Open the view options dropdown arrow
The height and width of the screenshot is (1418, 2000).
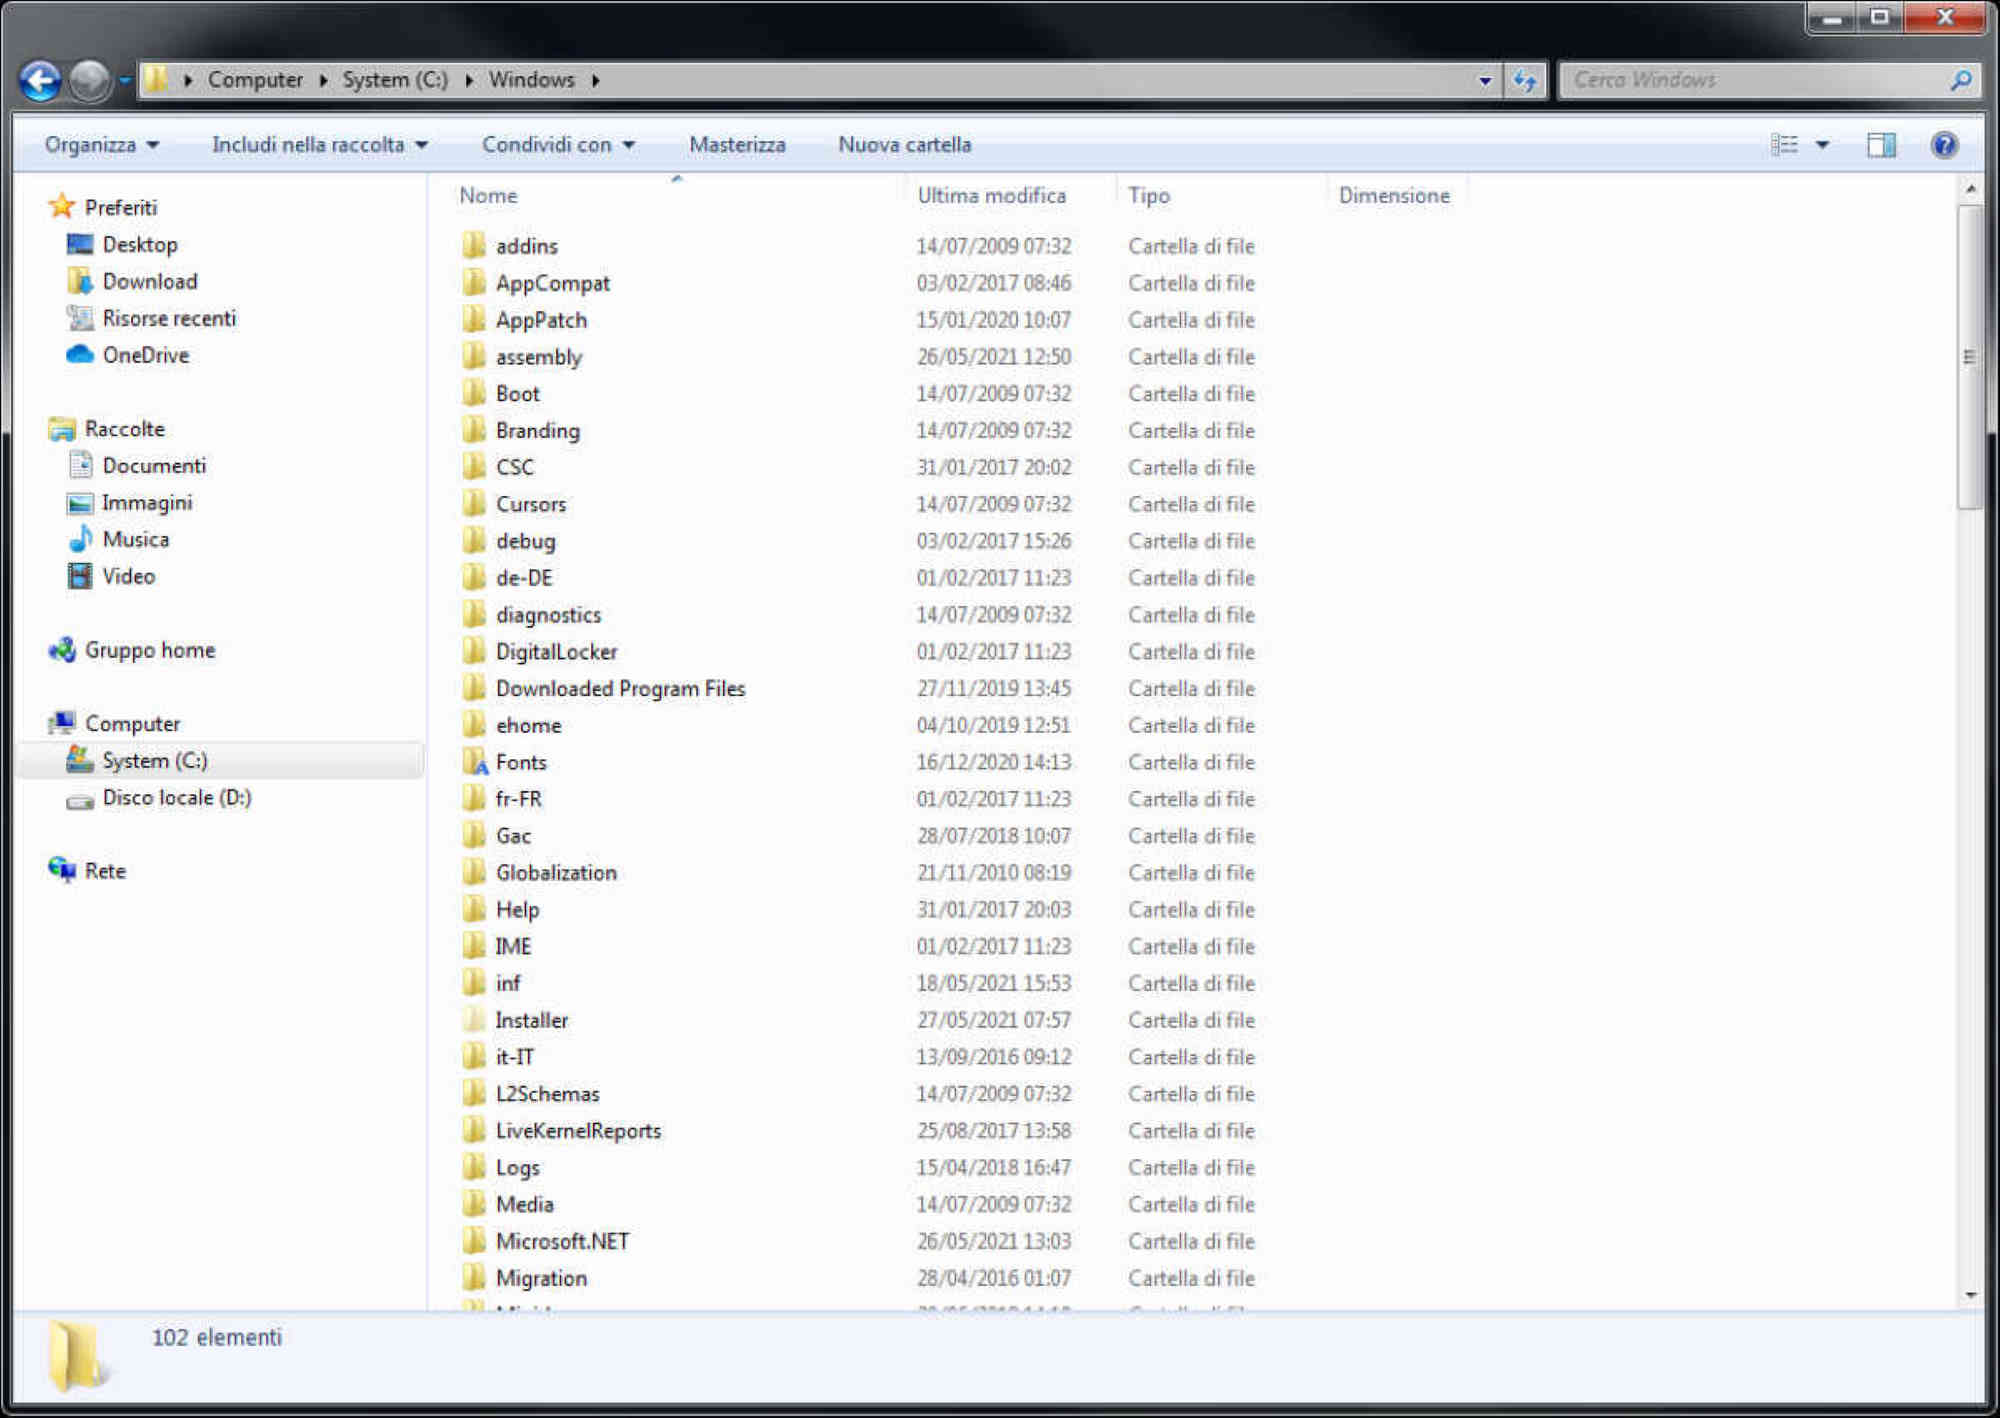point(1822,145)
